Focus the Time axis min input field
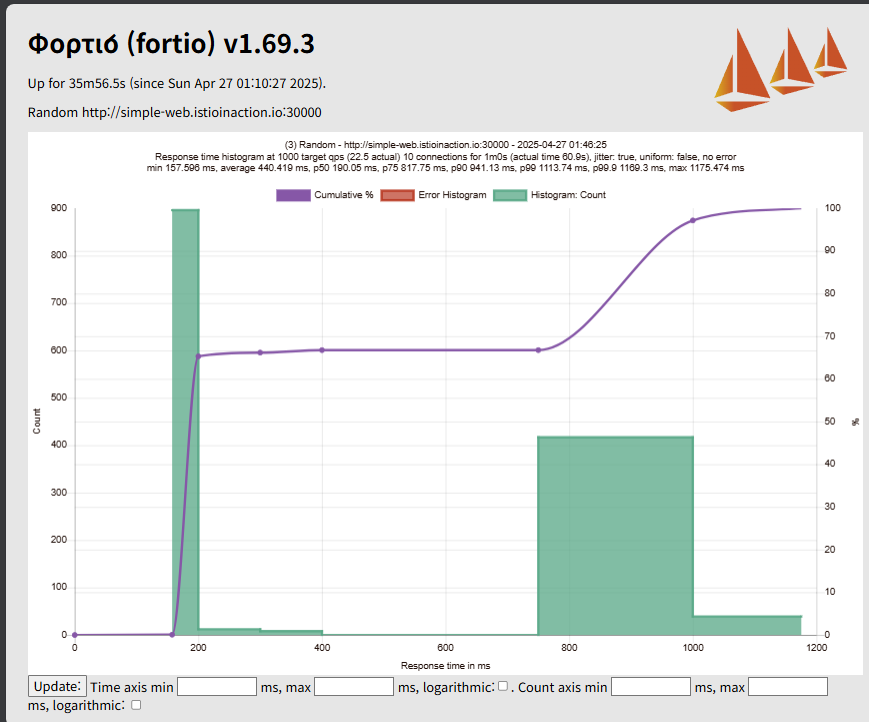 [x=217, y=687]
